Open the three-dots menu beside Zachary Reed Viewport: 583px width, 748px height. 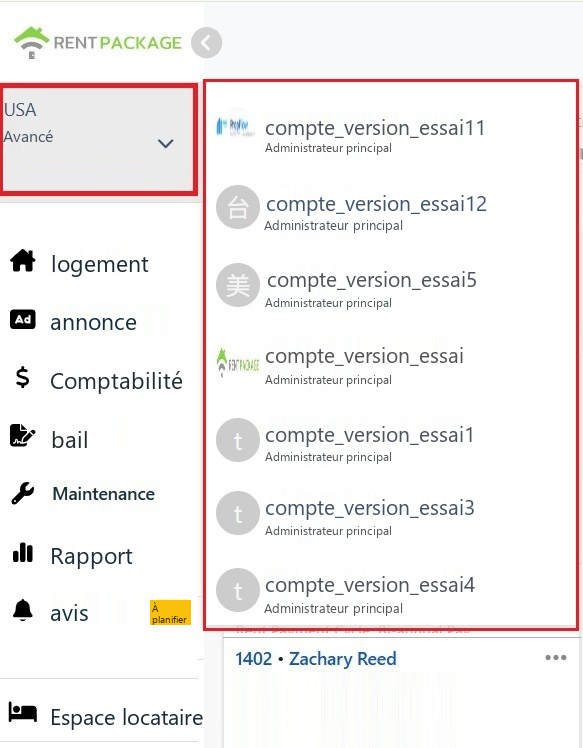(x=556, y=657)
